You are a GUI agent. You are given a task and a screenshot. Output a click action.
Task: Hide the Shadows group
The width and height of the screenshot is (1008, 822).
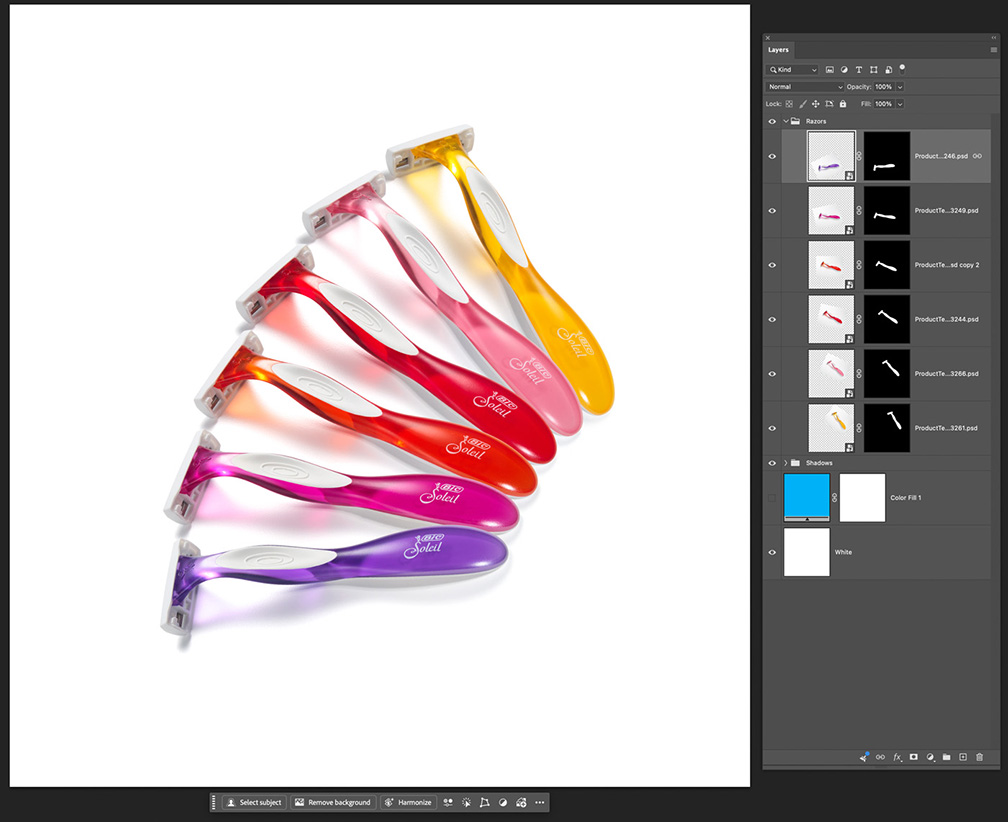click(772, 463)
